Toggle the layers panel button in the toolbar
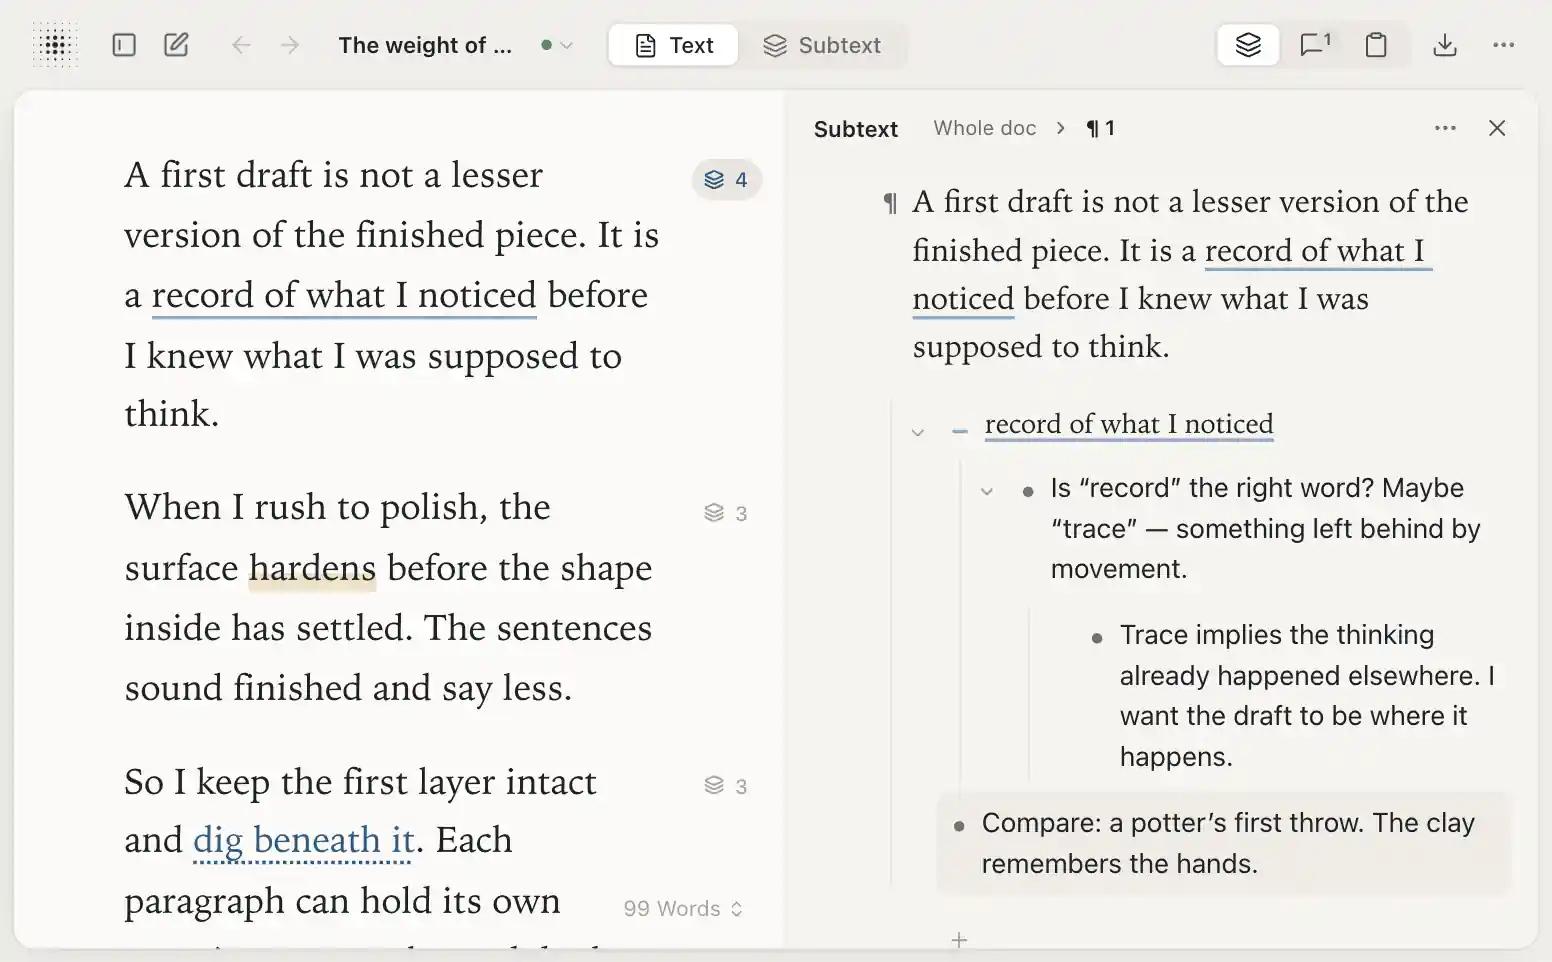 pyautogui.click(x=1248, y=45)
